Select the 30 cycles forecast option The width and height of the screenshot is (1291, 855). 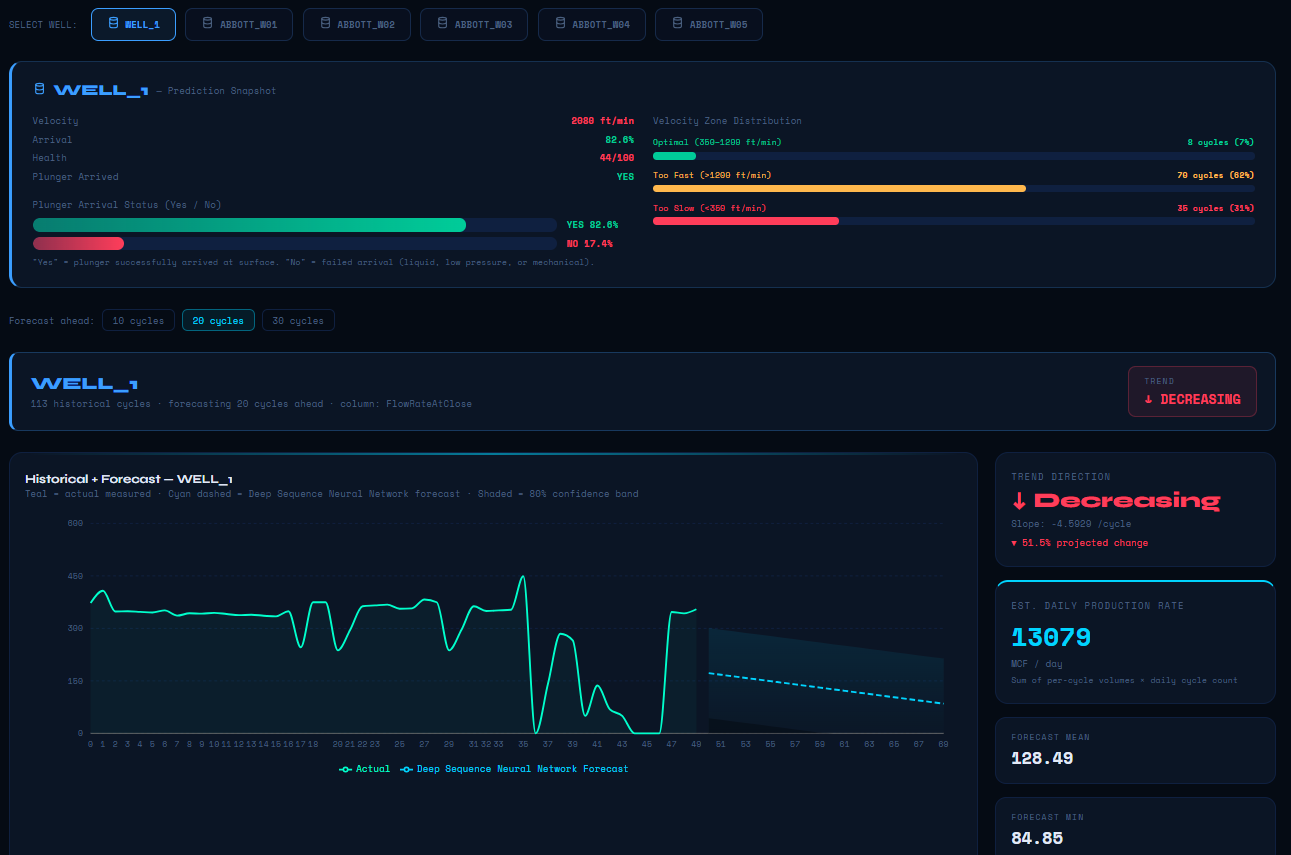297,320
